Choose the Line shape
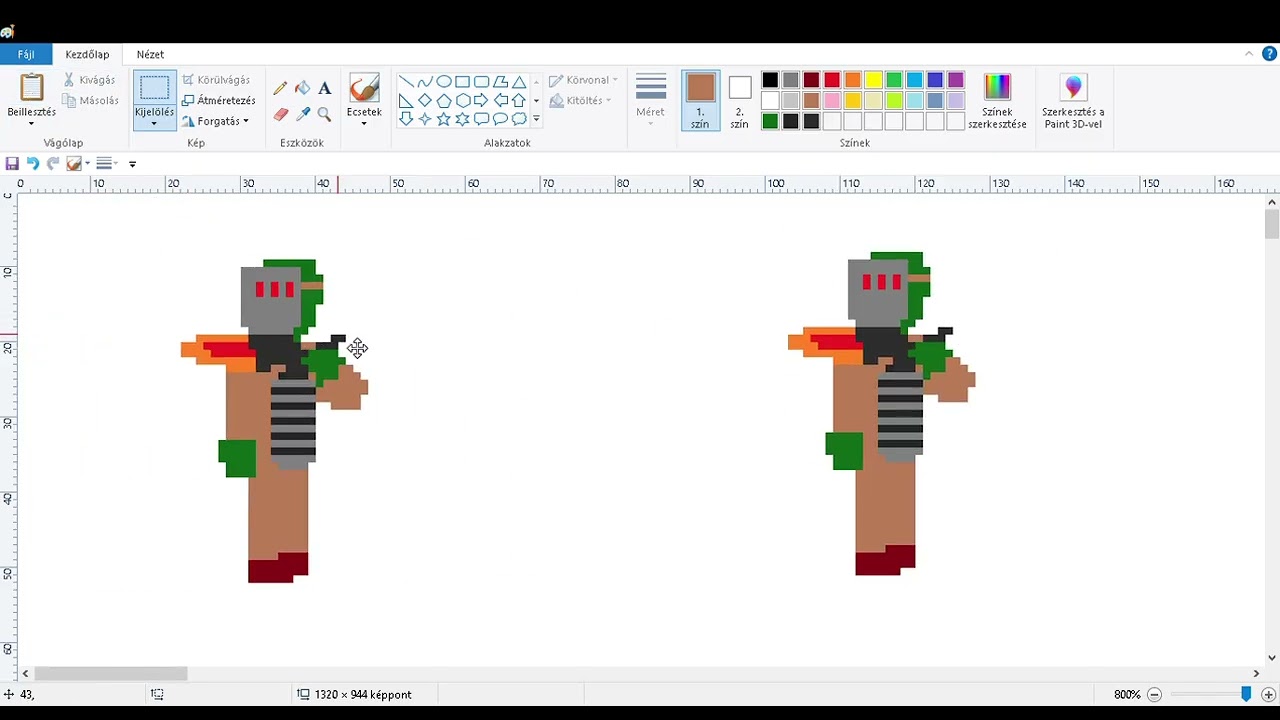The width and height of the screenshot is (1280, 720). (406, 82)
